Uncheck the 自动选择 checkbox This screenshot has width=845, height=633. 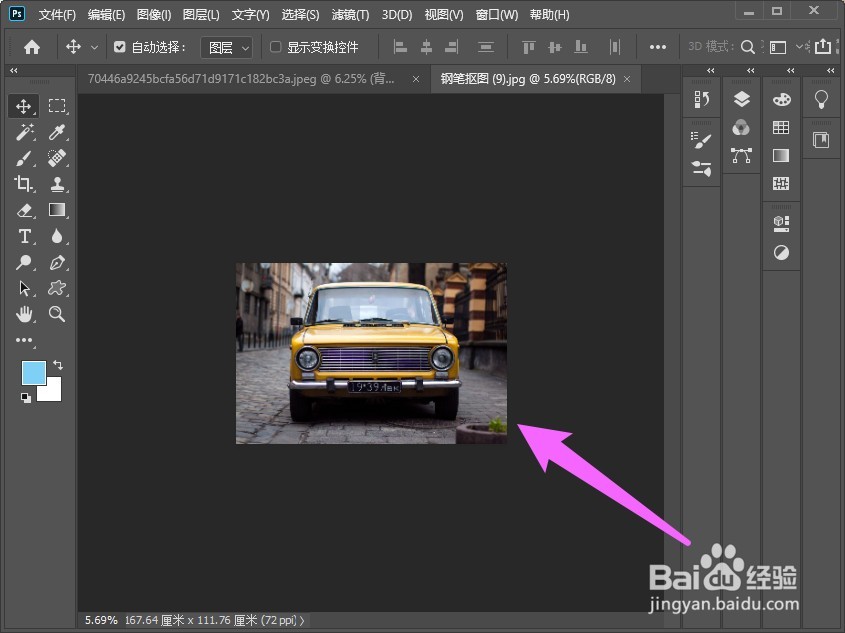point(120,47)
